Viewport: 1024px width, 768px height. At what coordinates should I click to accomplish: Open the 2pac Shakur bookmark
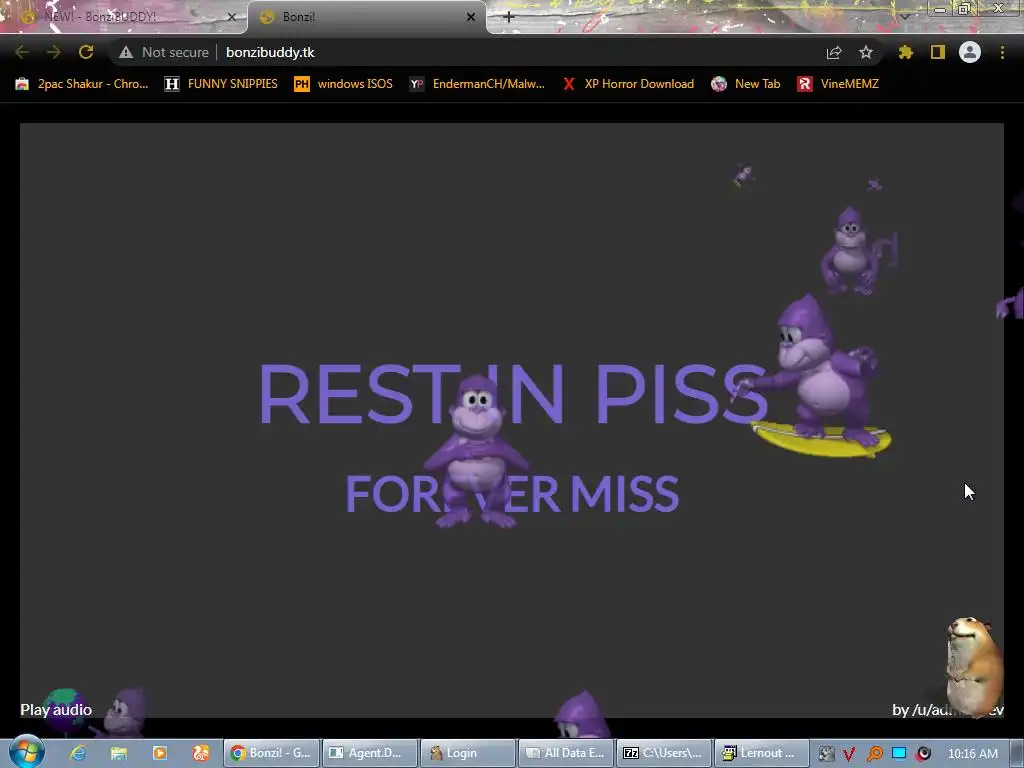(x=82, y=84)
